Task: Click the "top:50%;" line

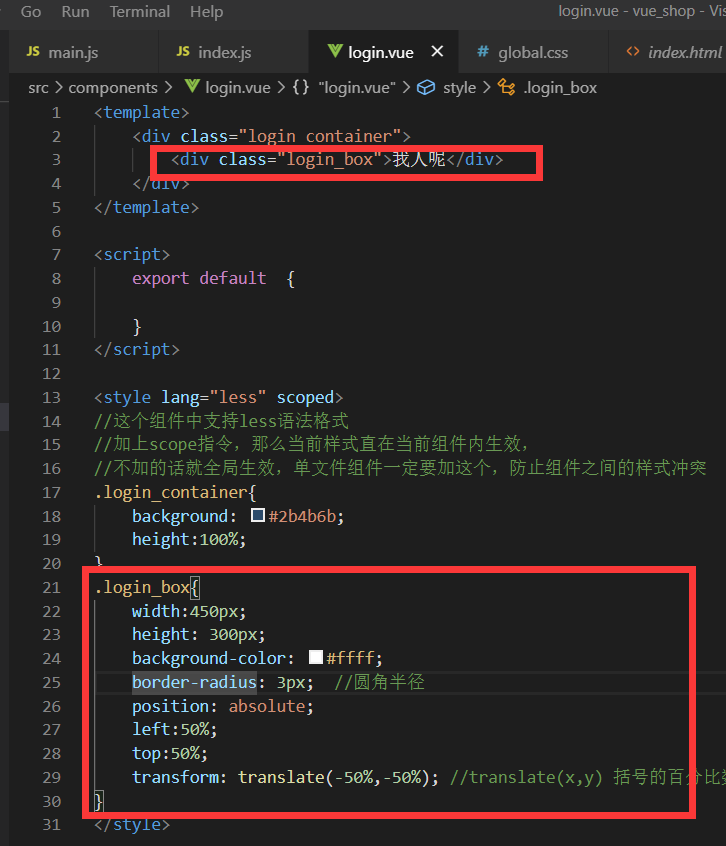Action: click(169, 753)
